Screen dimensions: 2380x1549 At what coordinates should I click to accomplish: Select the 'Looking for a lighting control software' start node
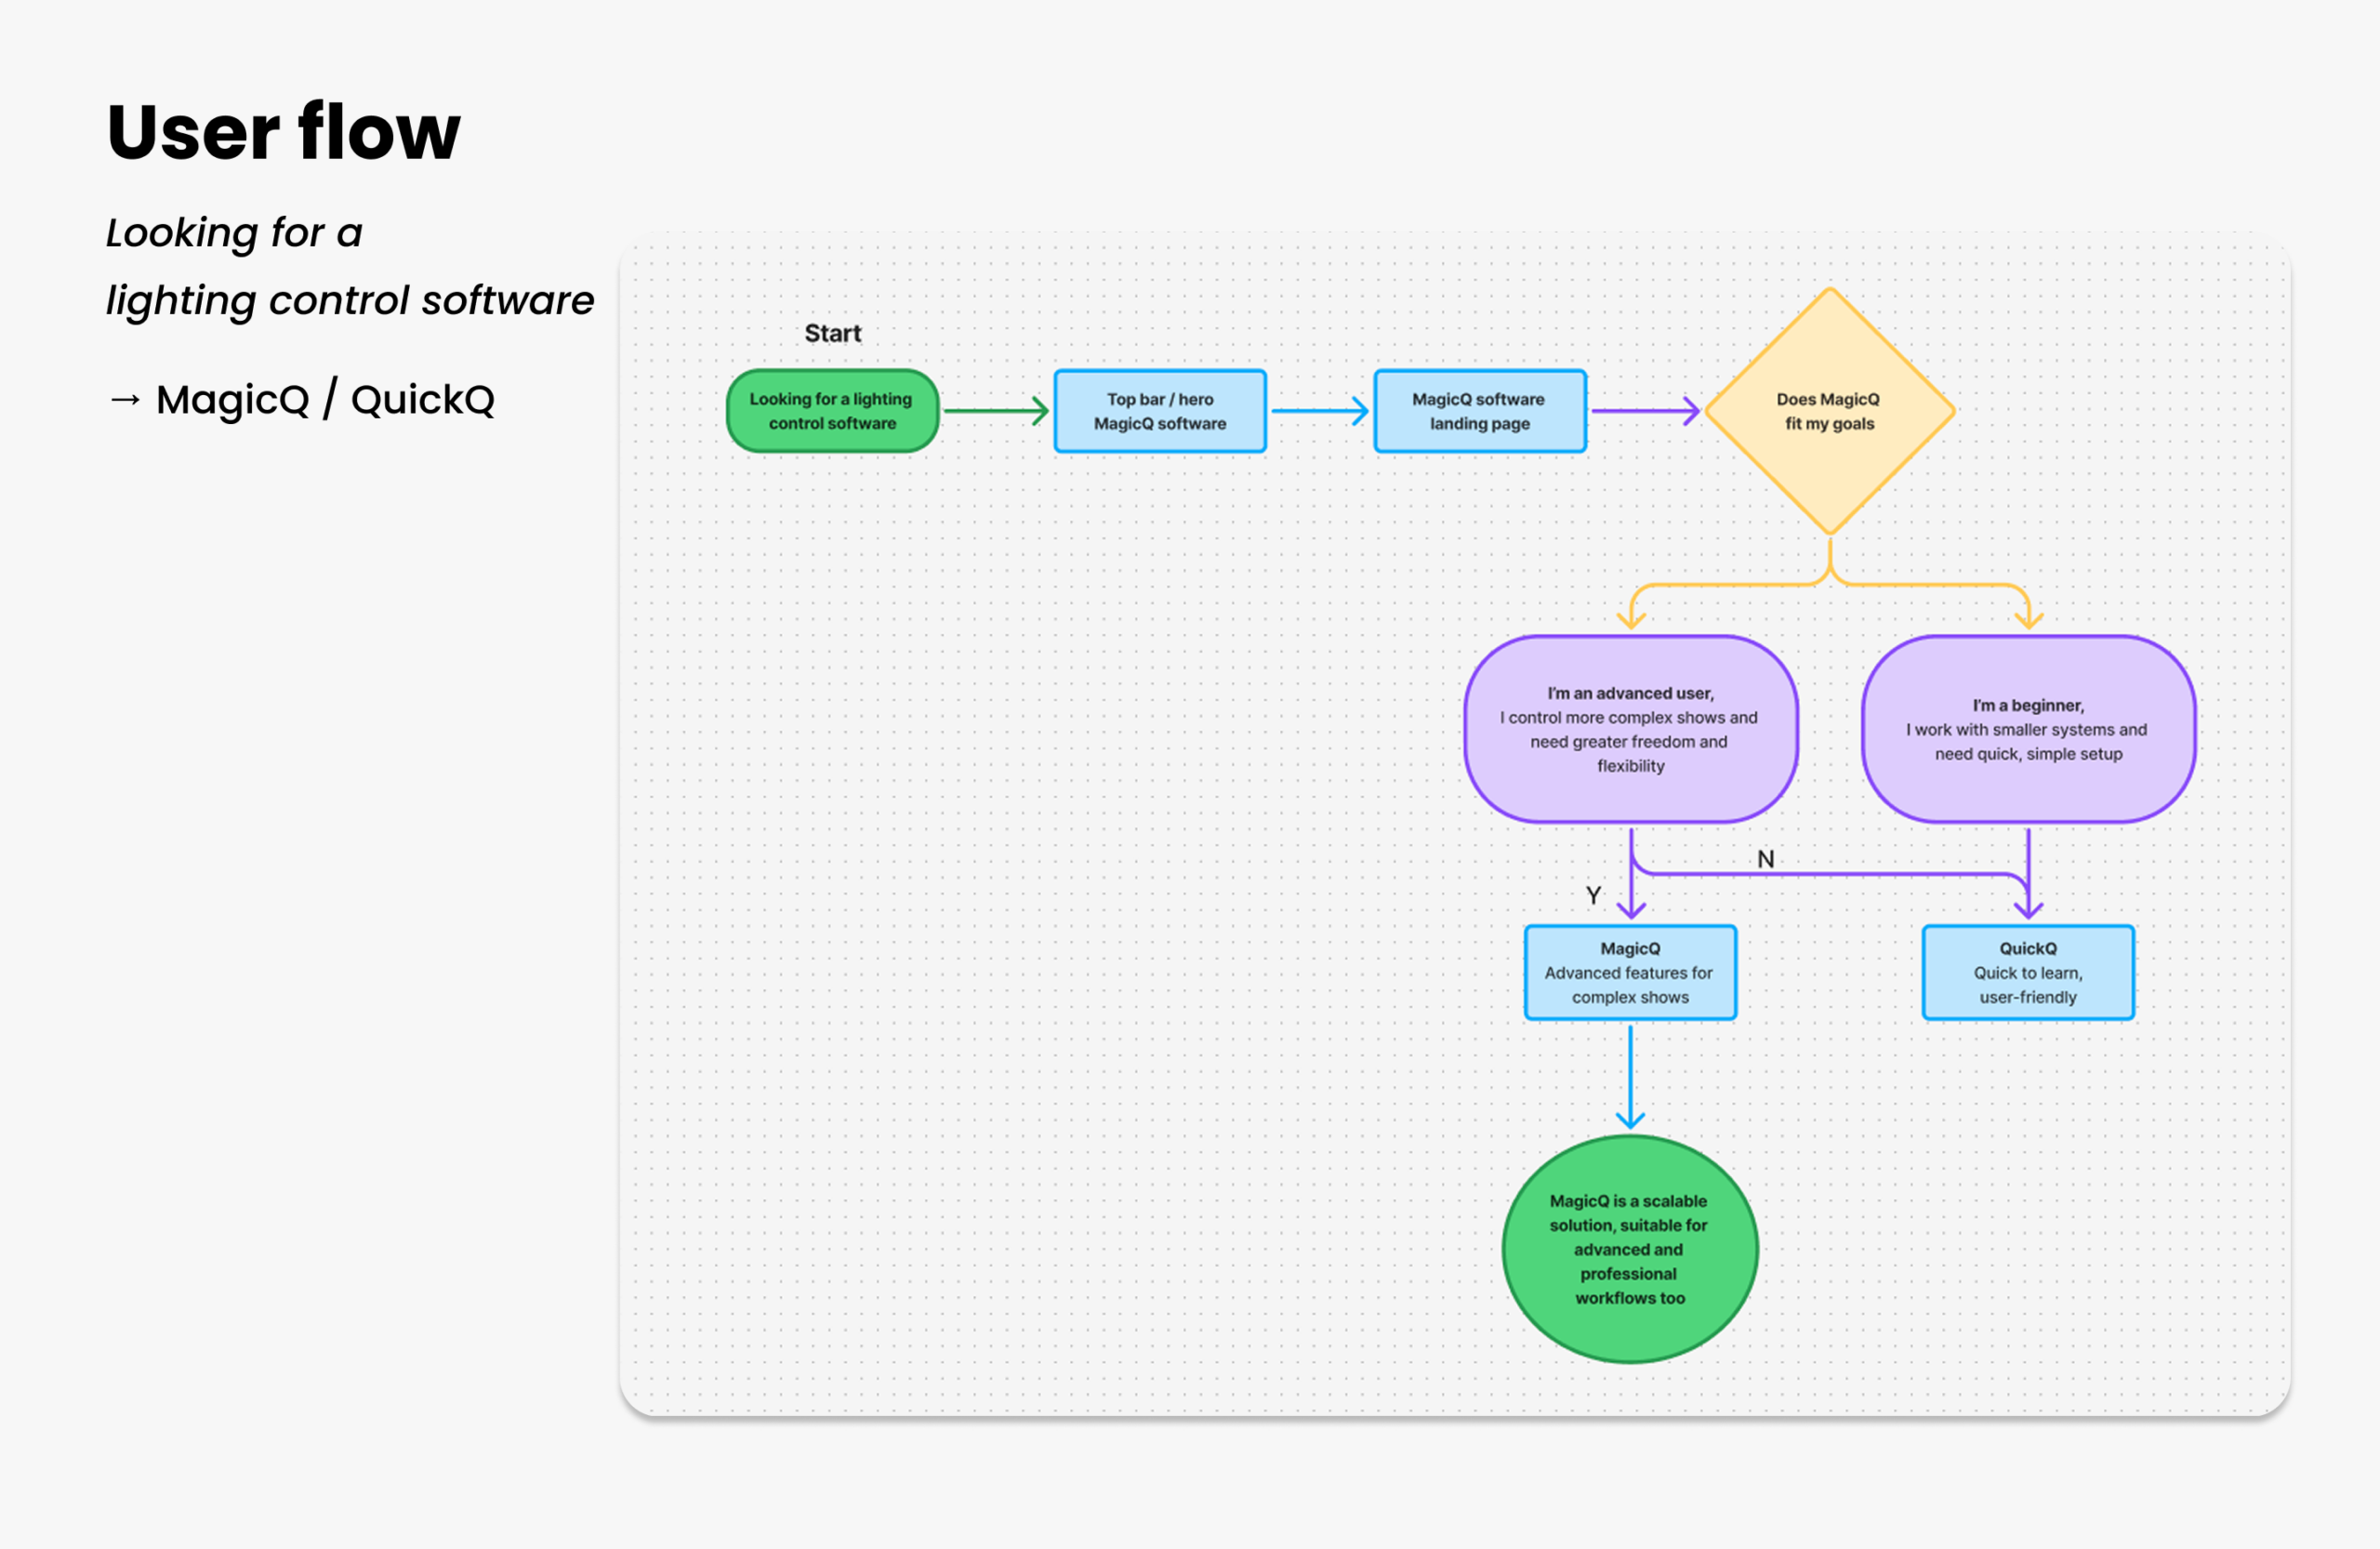point(832,411)
